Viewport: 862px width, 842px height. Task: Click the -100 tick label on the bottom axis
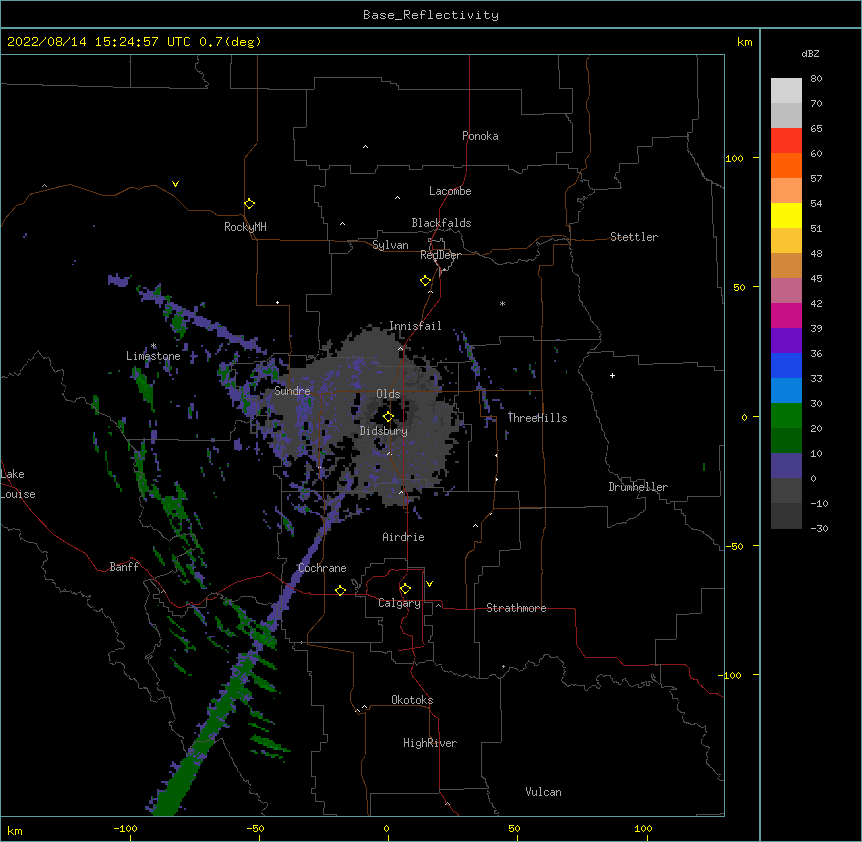125,828
